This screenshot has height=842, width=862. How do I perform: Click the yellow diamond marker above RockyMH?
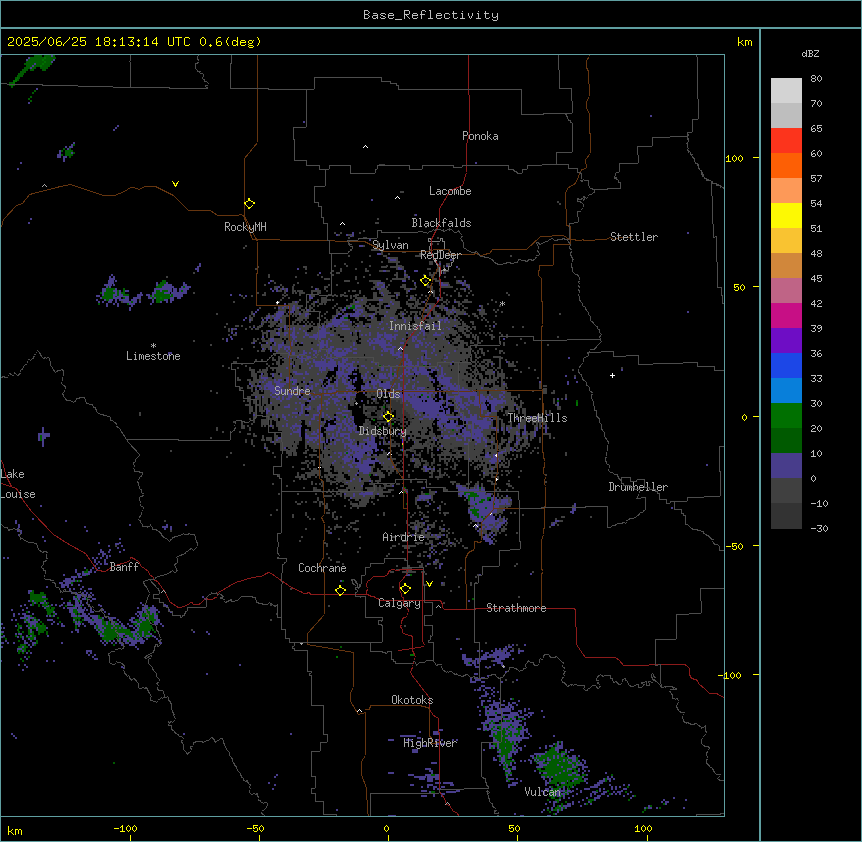click(250, 204)
